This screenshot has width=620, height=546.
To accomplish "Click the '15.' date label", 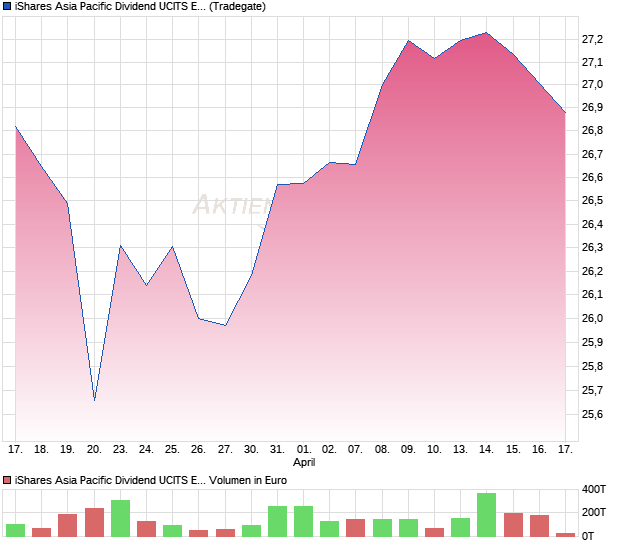I will [513, 450].
